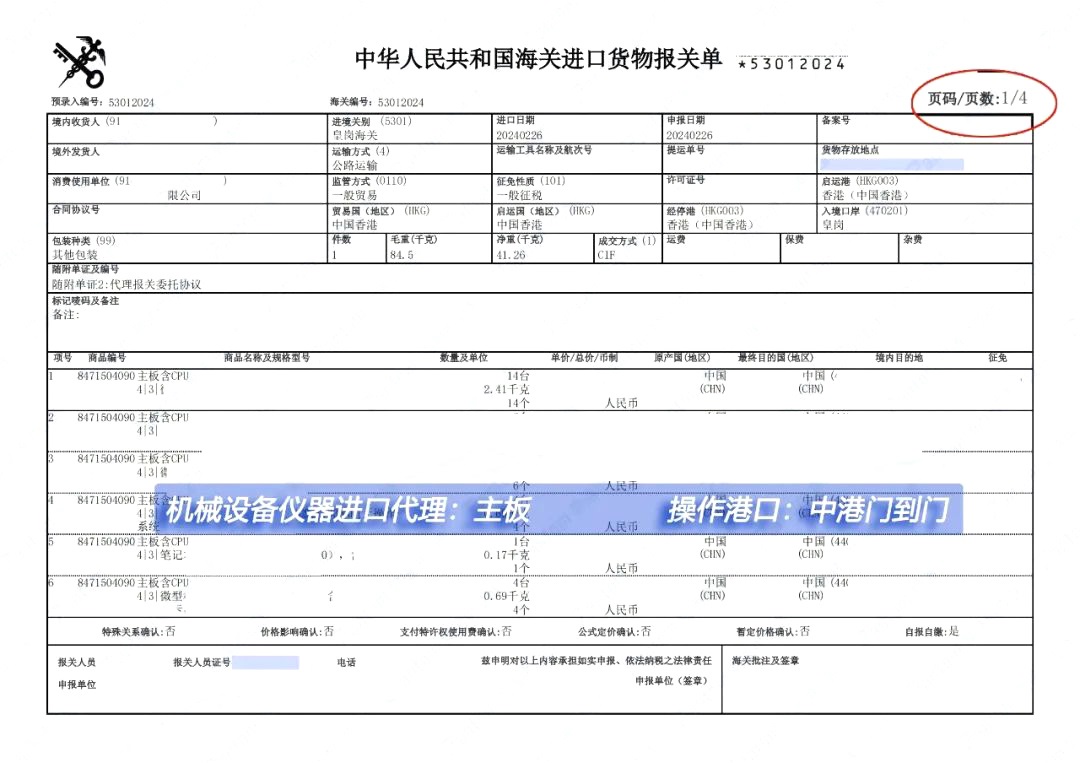Select 中国香港 under 启运国（地区）
This screenshot has width=1080, height=763.
(x=519, y=225)
